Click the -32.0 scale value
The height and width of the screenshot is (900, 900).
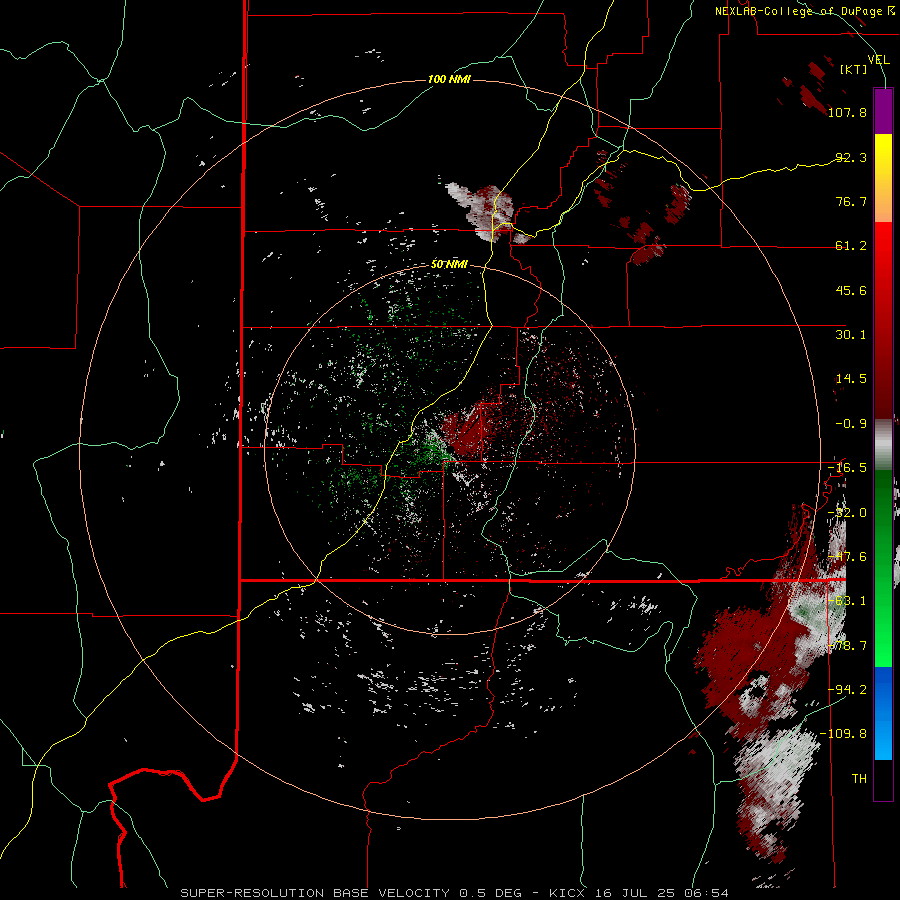(x=847, y=513)
